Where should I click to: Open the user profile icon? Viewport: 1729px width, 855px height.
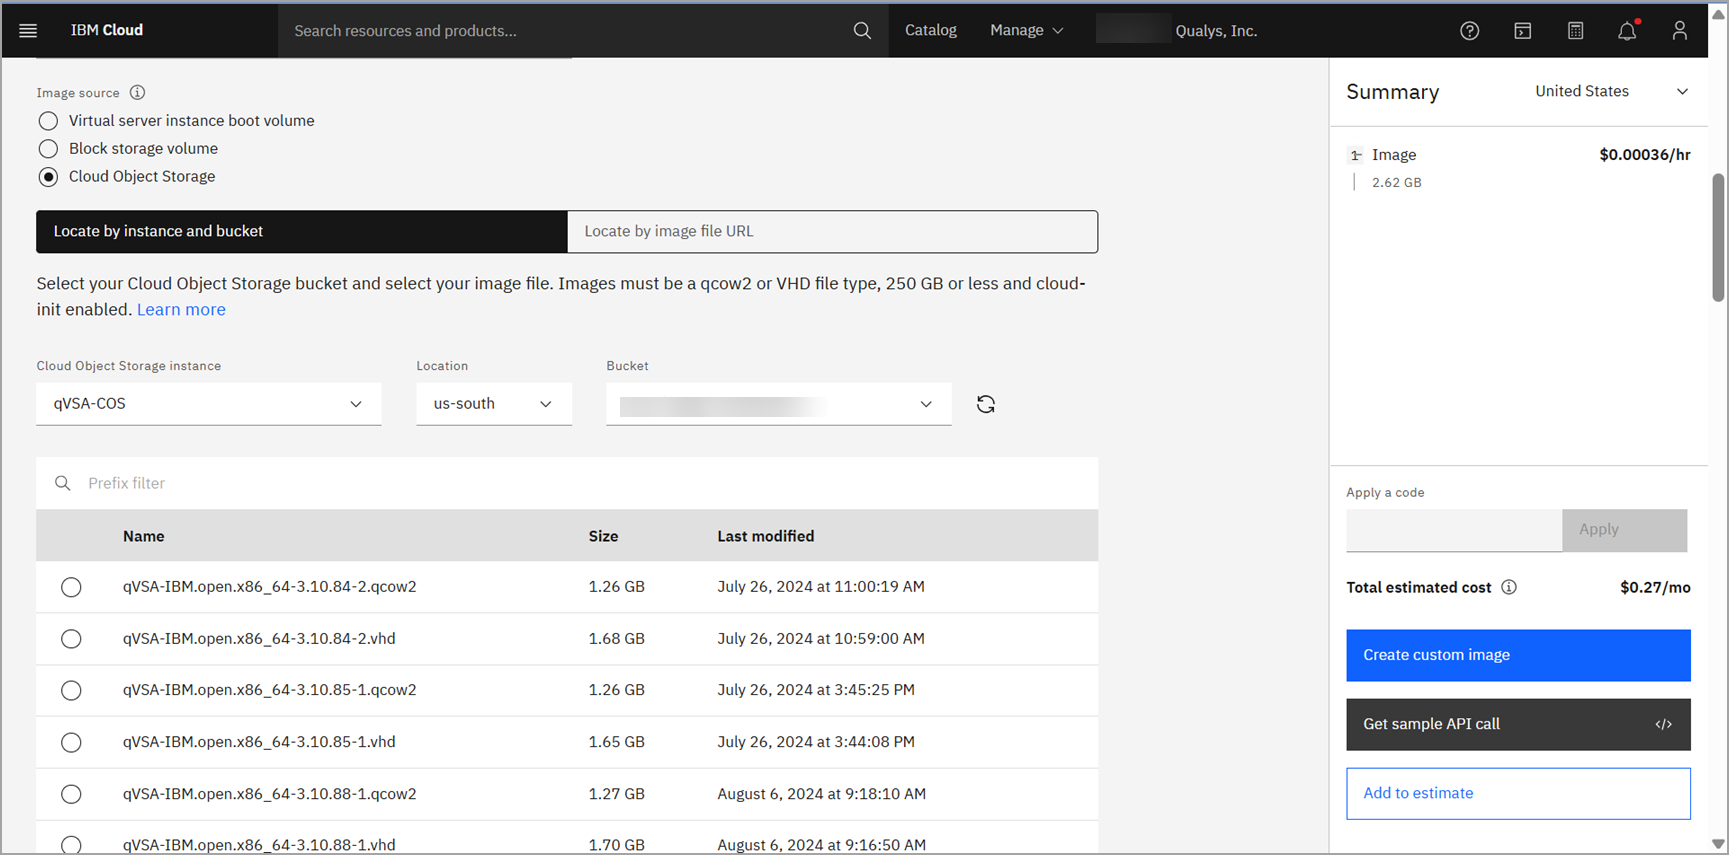tap(1679, 31)
